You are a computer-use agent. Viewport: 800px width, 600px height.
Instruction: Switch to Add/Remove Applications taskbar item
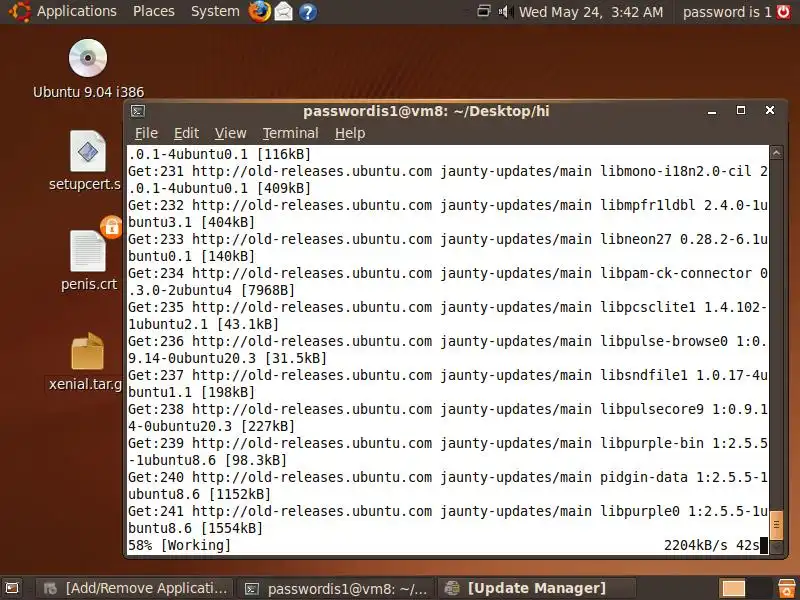click(135, 589)
